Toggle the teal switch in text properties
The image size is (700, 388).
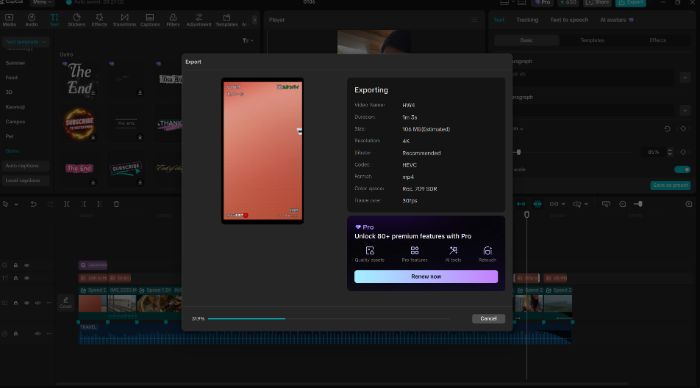[682, 169]
